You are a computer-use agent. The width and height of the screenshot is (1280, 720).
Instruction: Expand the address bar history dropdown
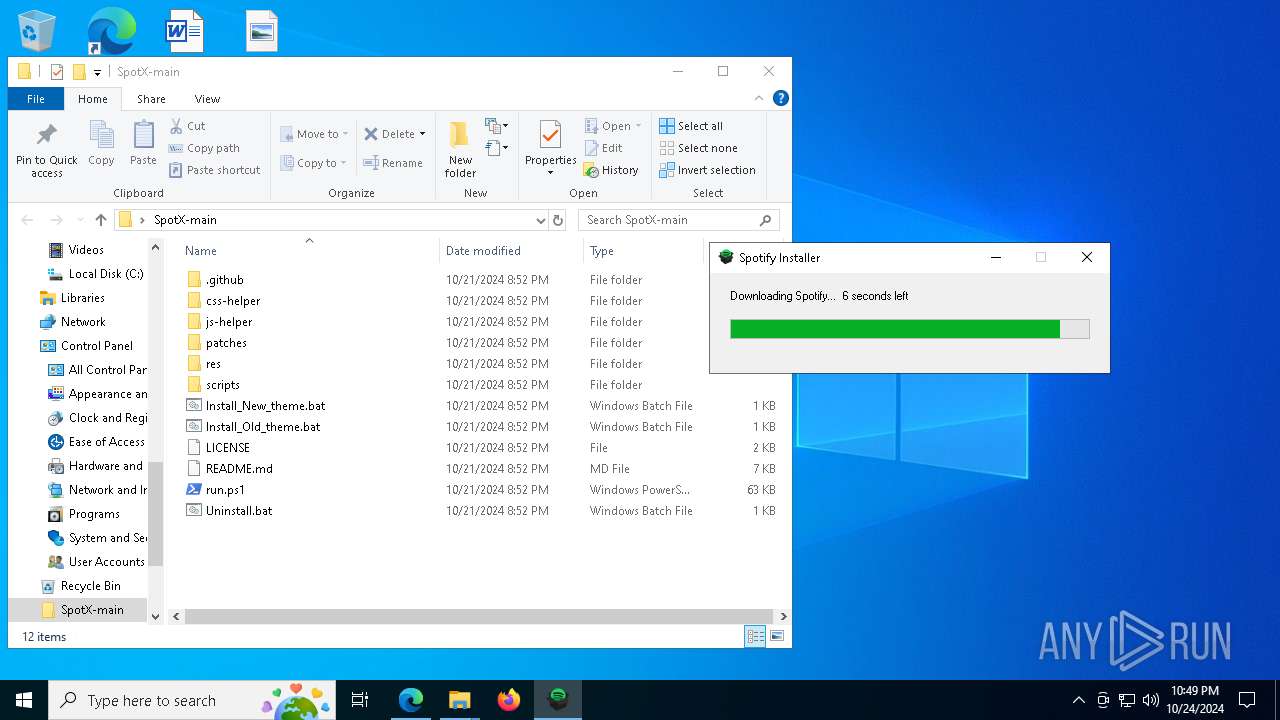click(x=541, y=220)
